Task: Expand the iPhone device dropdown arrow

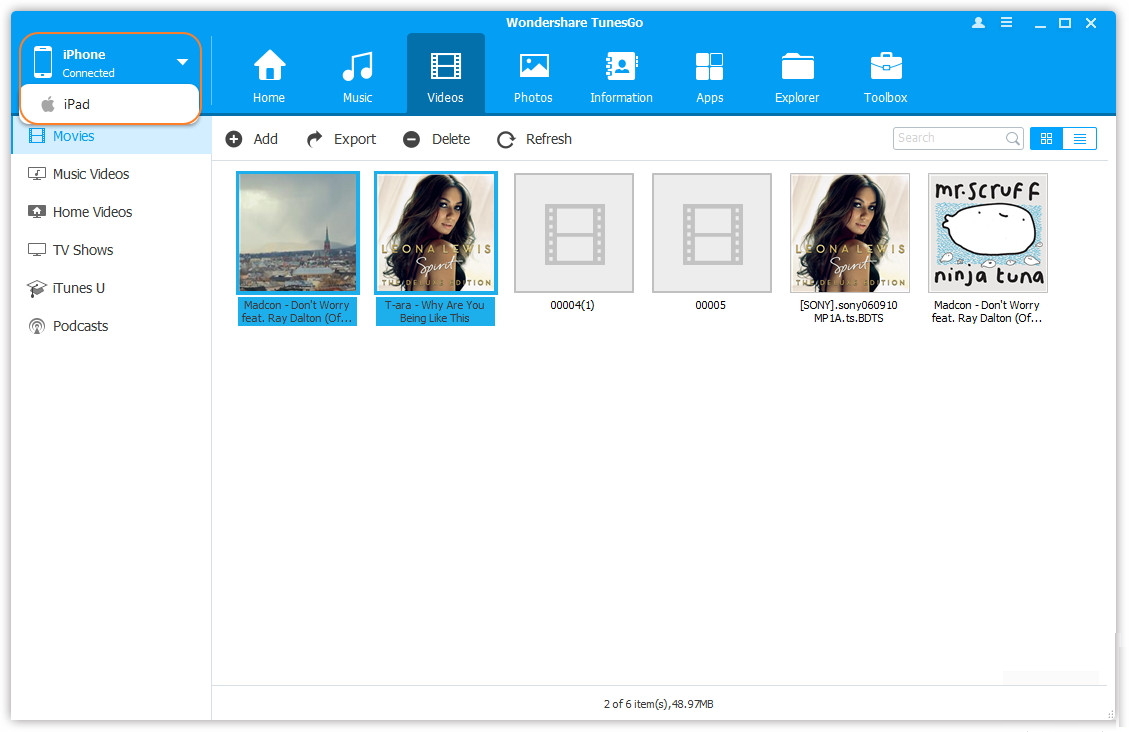Action: 182,62
